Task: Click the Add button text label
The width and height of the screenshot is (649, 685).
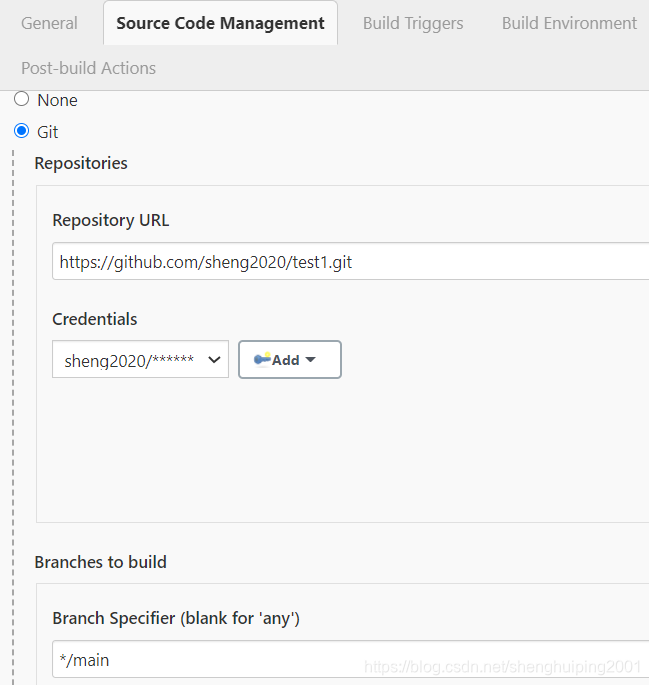Action: (x=286, y=360)
